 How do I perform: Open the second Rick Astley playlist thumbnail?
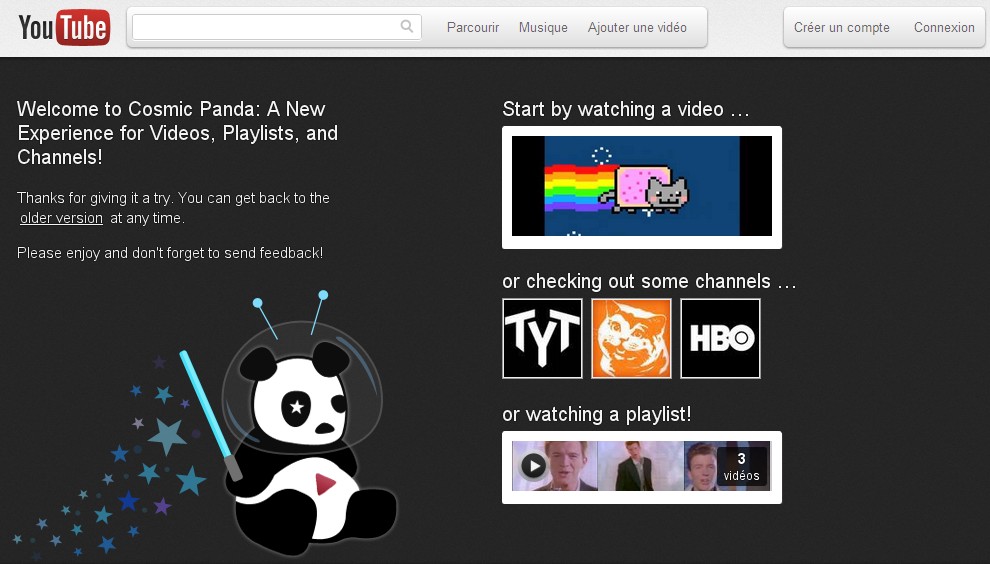coord(641,467)
